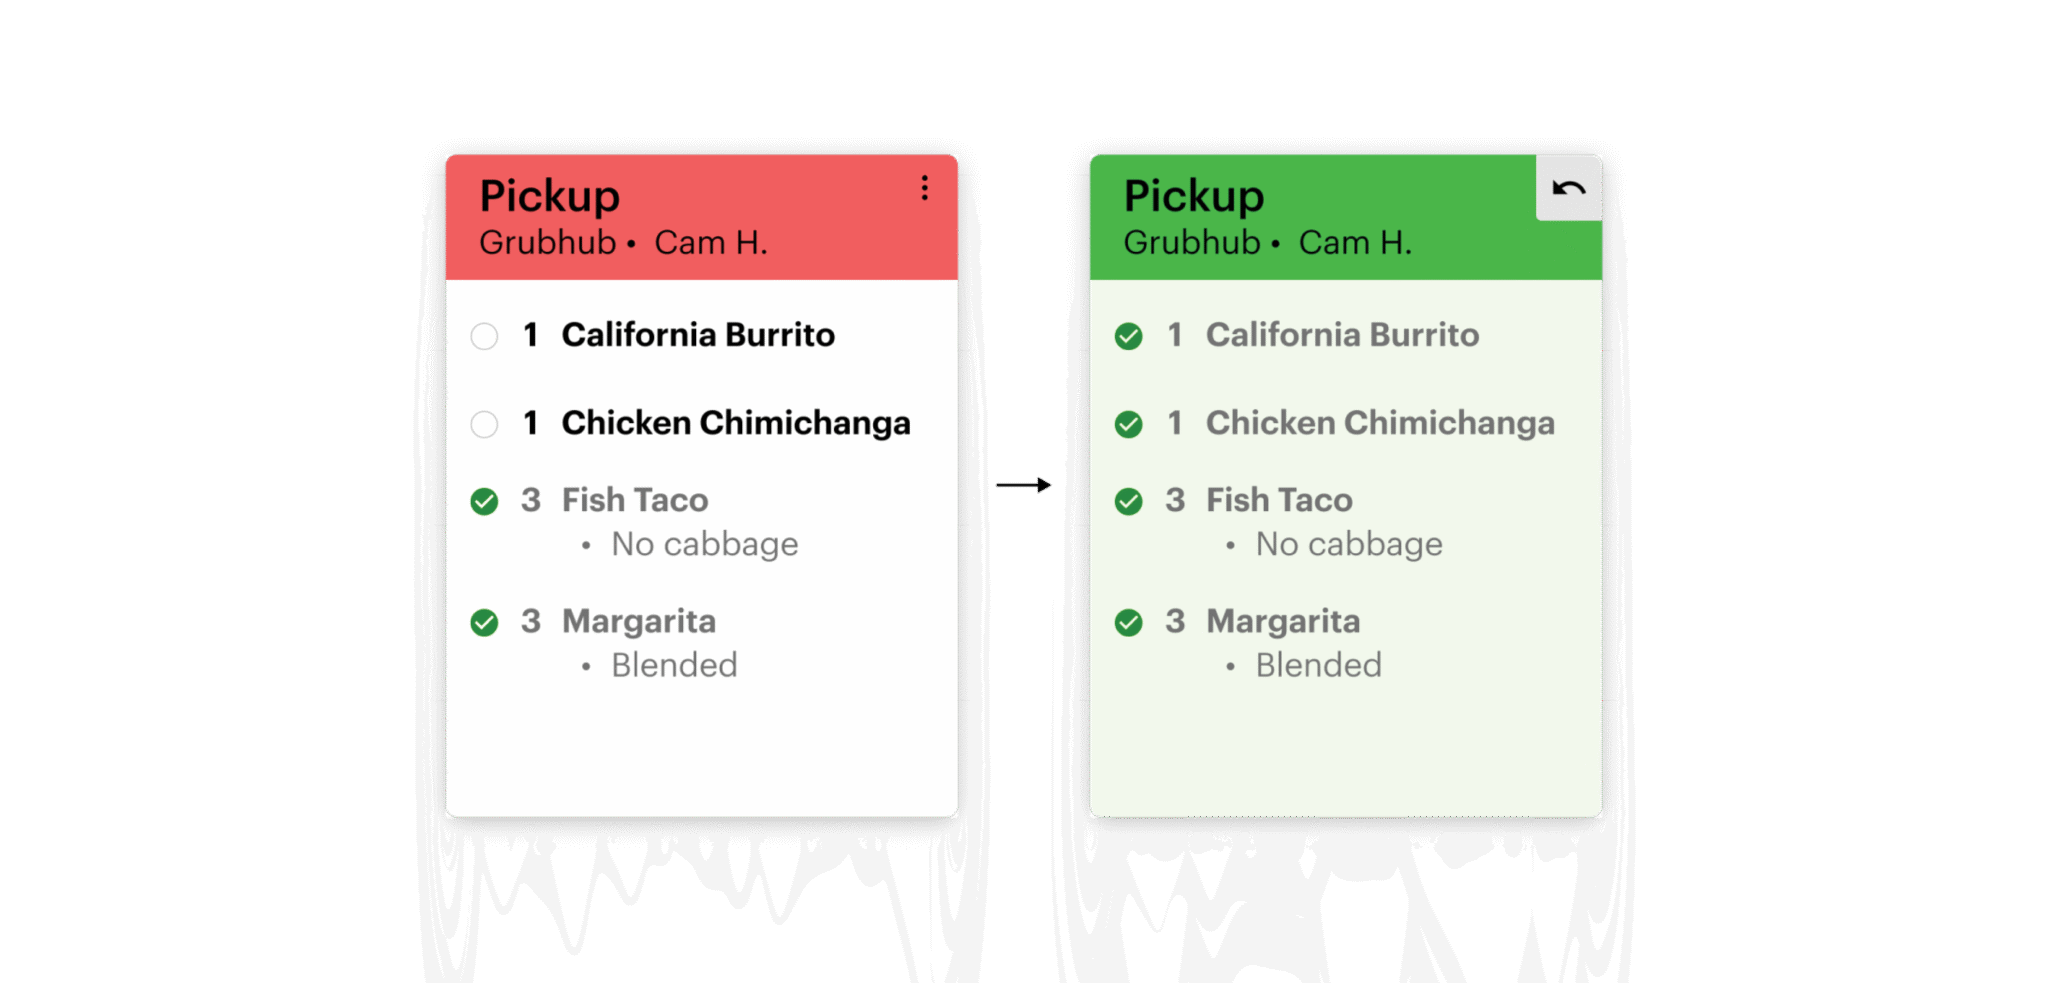Click Chicken Chimichanga checkmark on green card
2048x983 pixels.
[x=1128, y=424]
